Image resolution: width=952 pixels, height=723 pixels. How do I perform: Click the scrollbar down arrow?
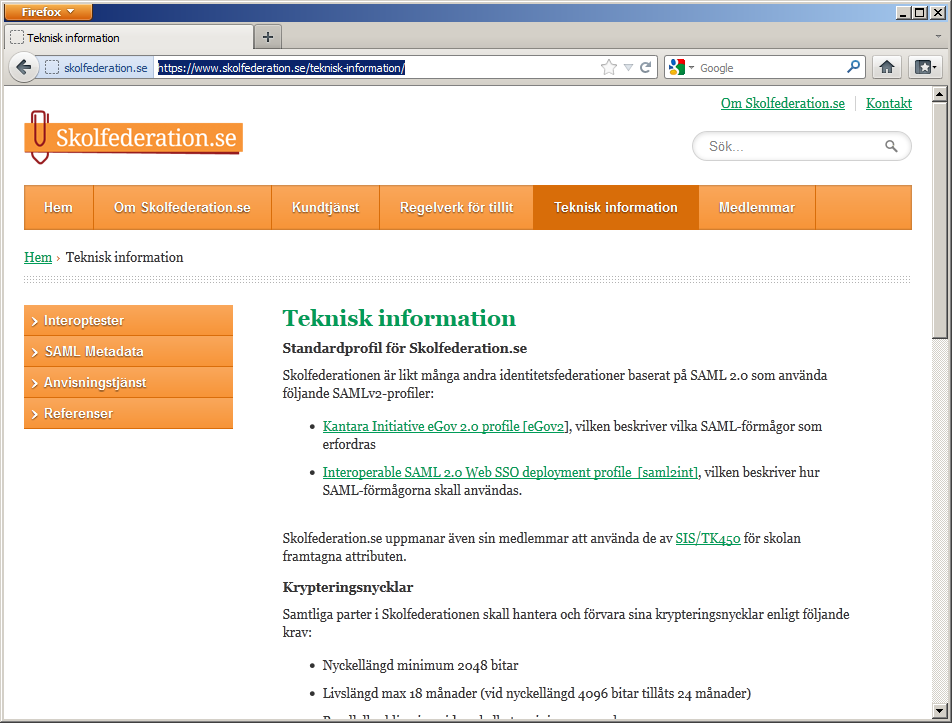[939, 710]
